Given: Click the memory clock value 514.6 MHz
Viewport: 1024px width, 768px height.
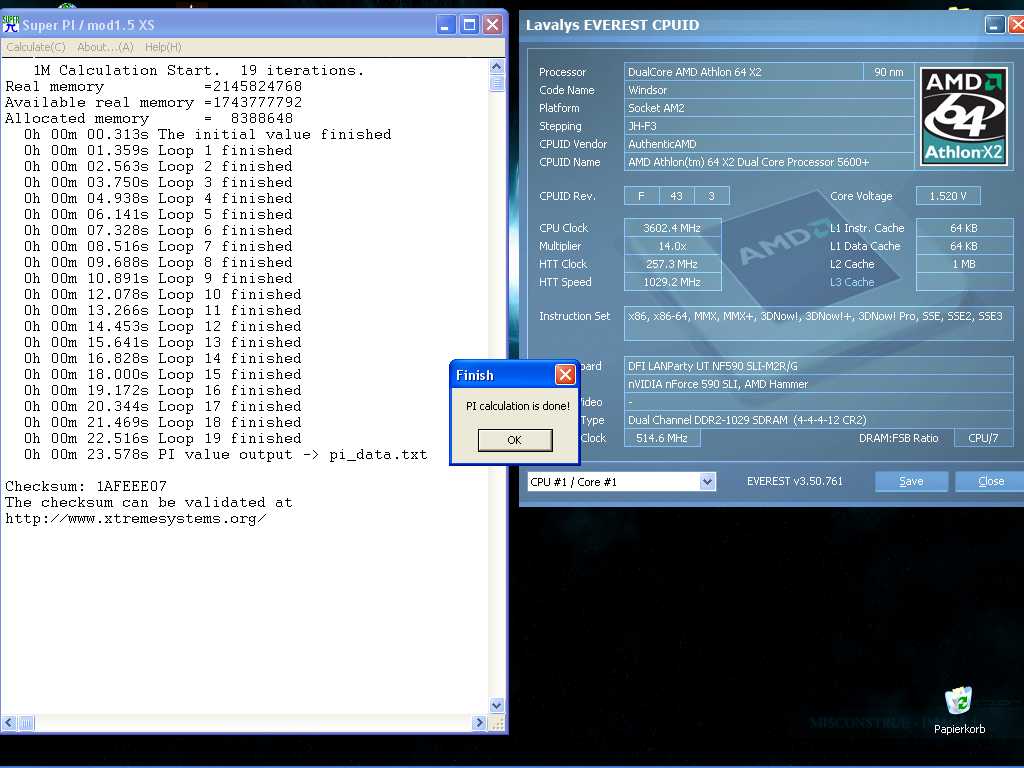Looking at the screenshot, I should coord(662,438).
